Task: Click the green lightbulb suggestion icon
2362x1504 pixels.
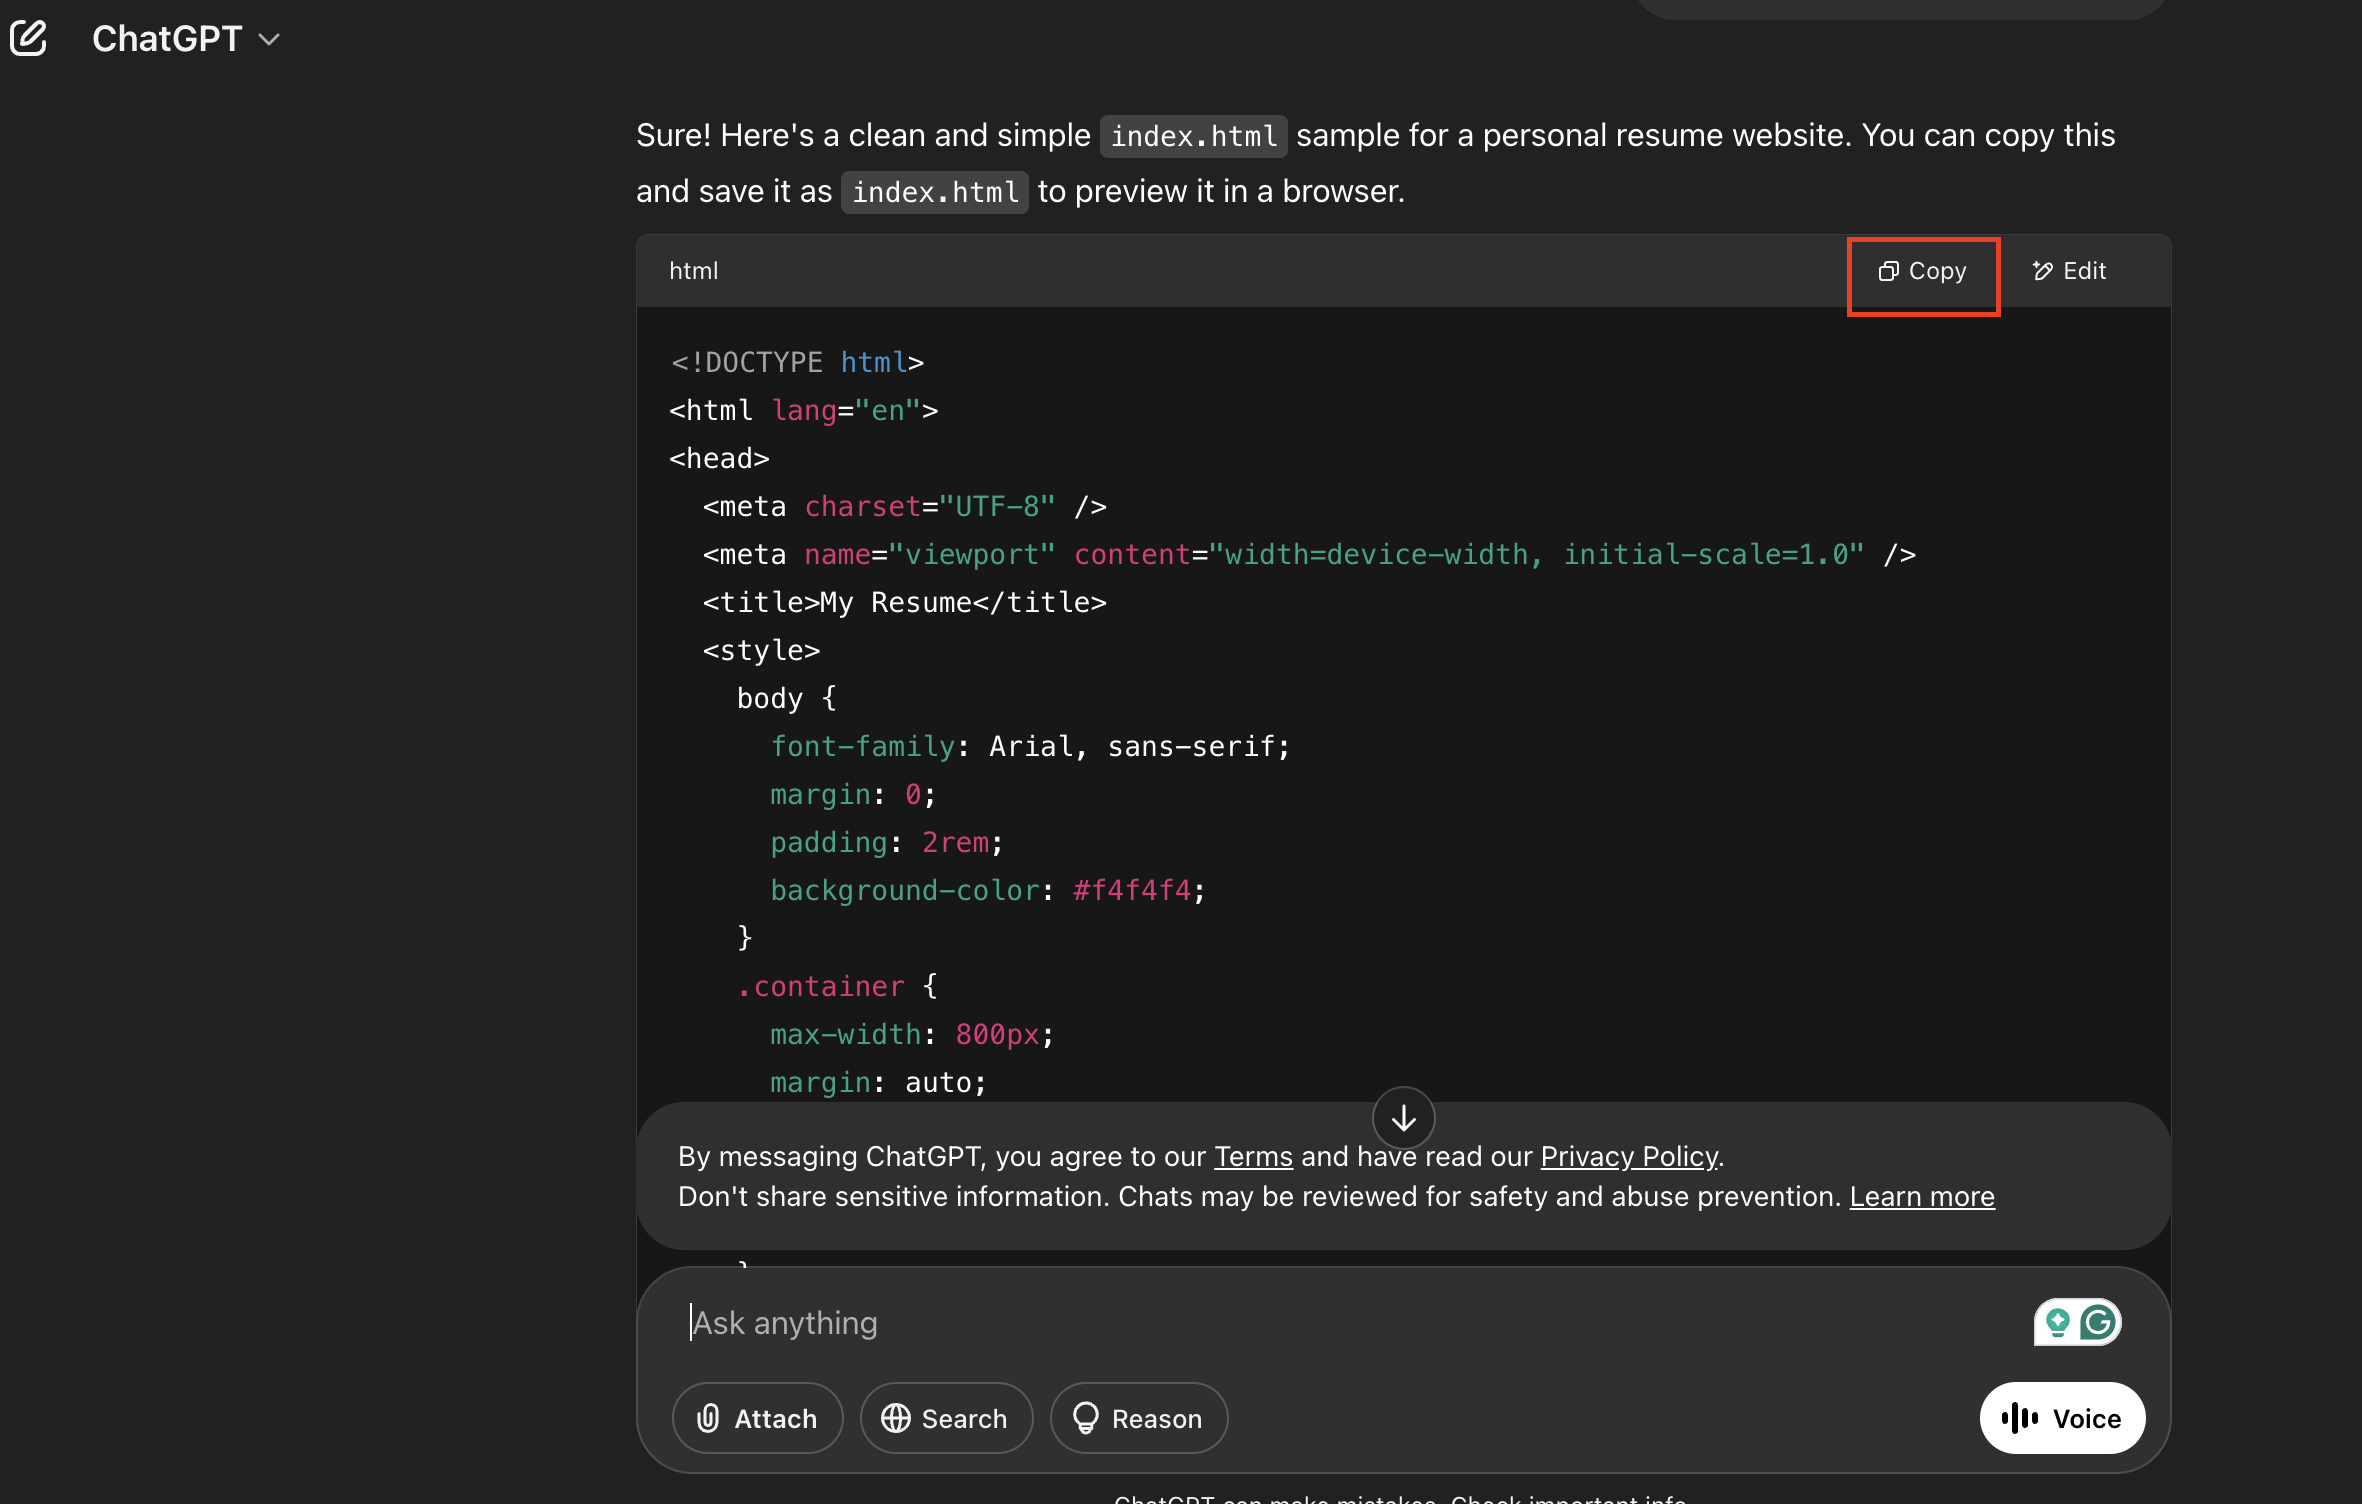Action: tap(2057, 1323)
